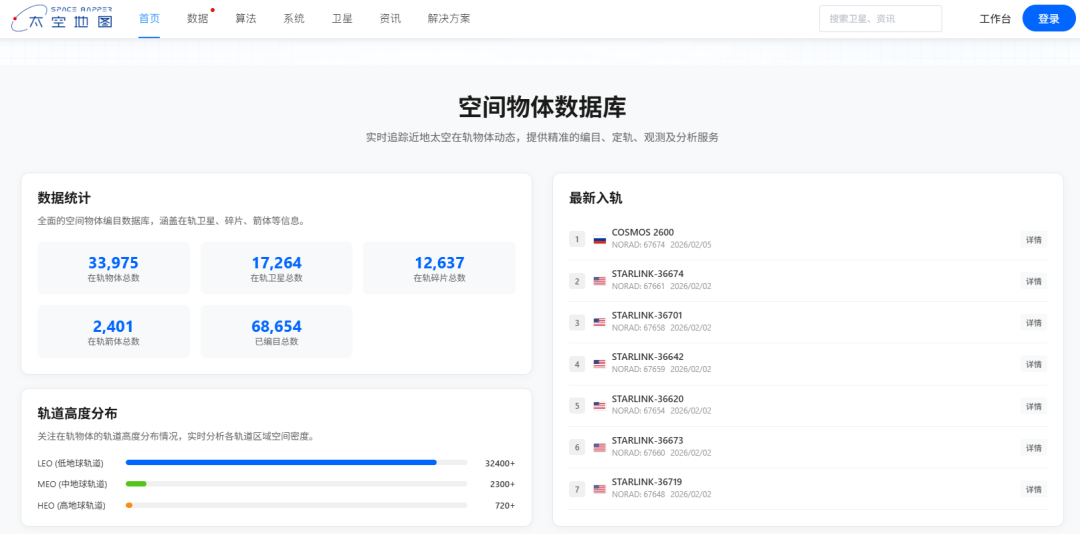The width and height of the screenshot is (1080, 534).
Task: Open the 算法 menu item
Action: 246,19
